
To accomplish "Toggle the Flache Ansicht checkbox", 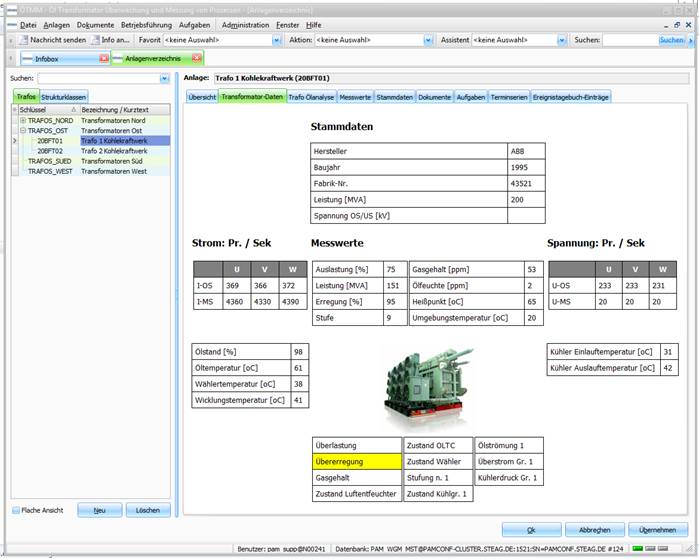I will 16,510.
